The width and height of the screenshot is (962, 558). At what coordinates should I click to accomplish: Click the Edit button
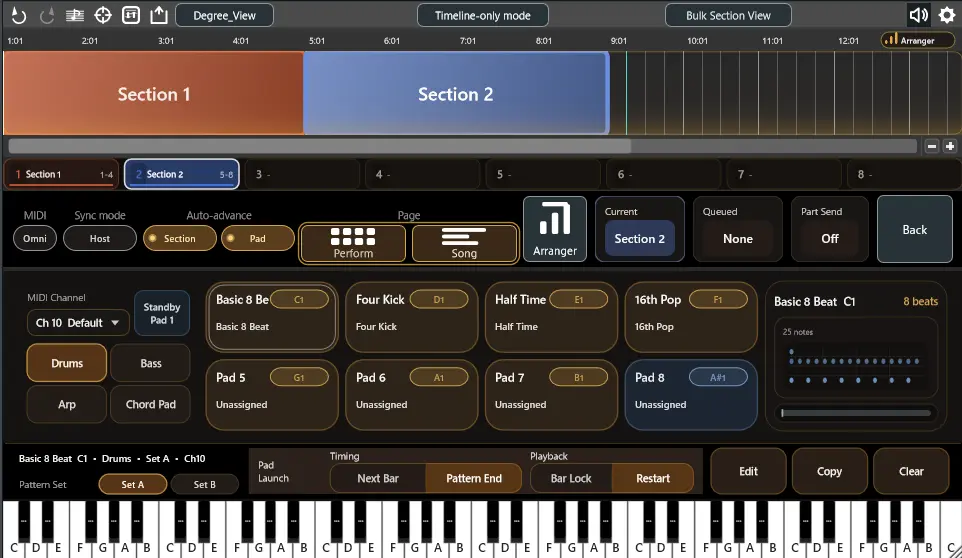pyautogui.click(x=748, y=471)
